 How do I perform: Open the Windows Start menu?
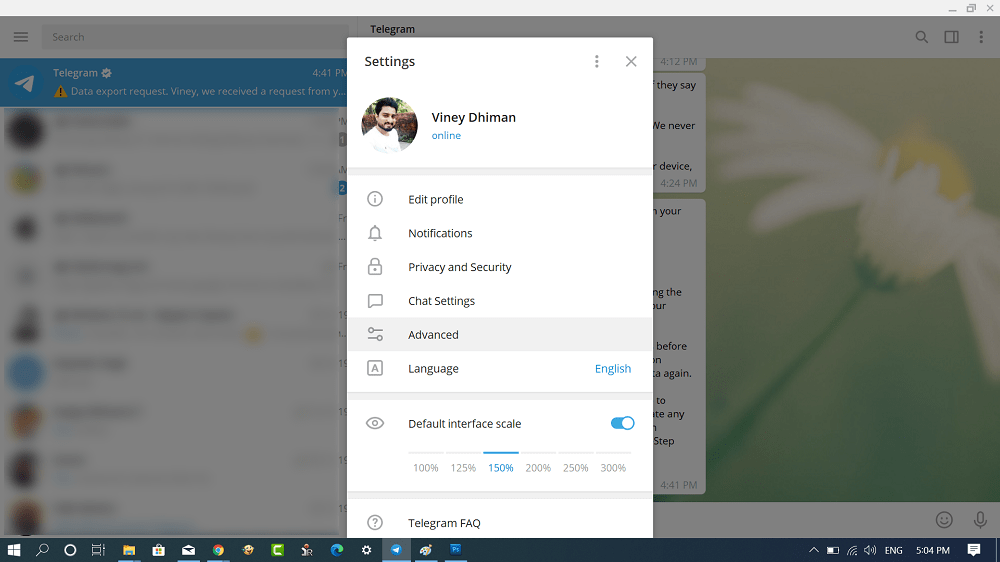coord(14,550)
